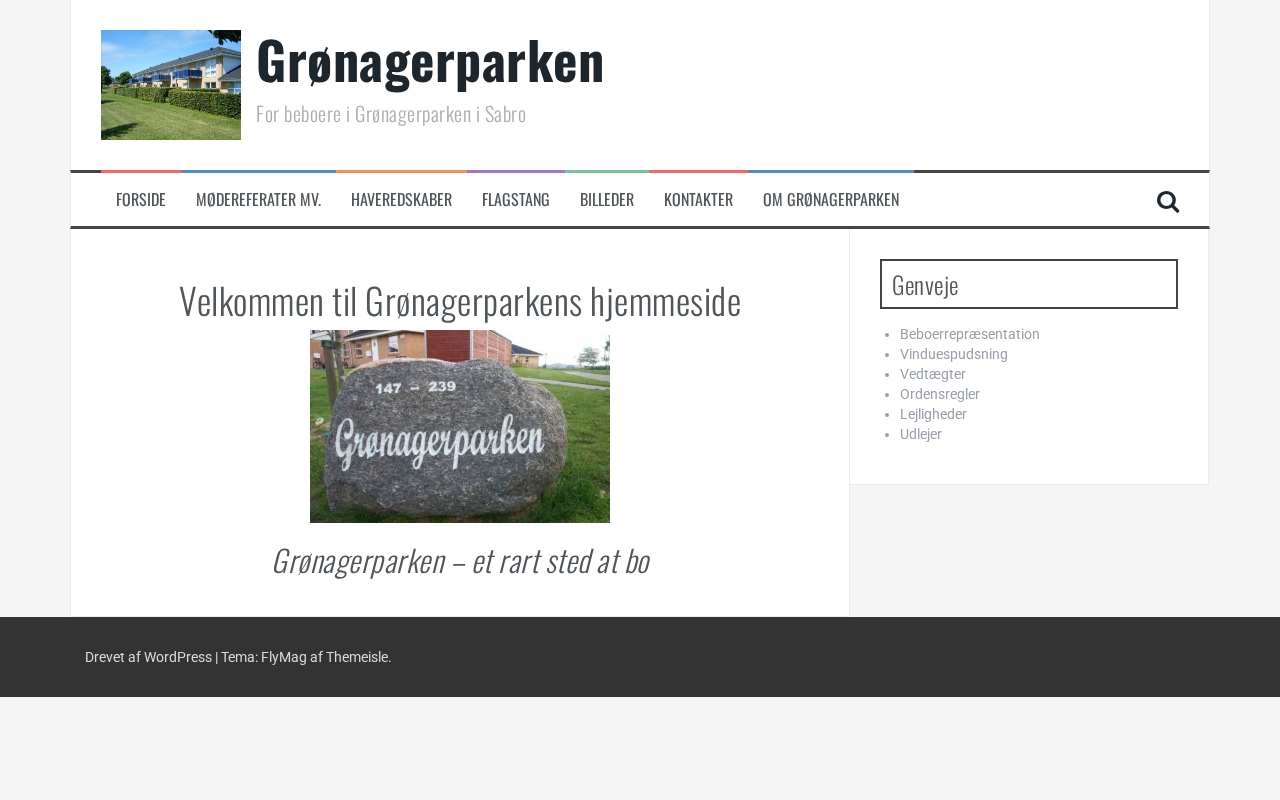The height and width of the screenshot is (800, 1280).
Task: Click the Genveje widget heading
Action: 1029,284
